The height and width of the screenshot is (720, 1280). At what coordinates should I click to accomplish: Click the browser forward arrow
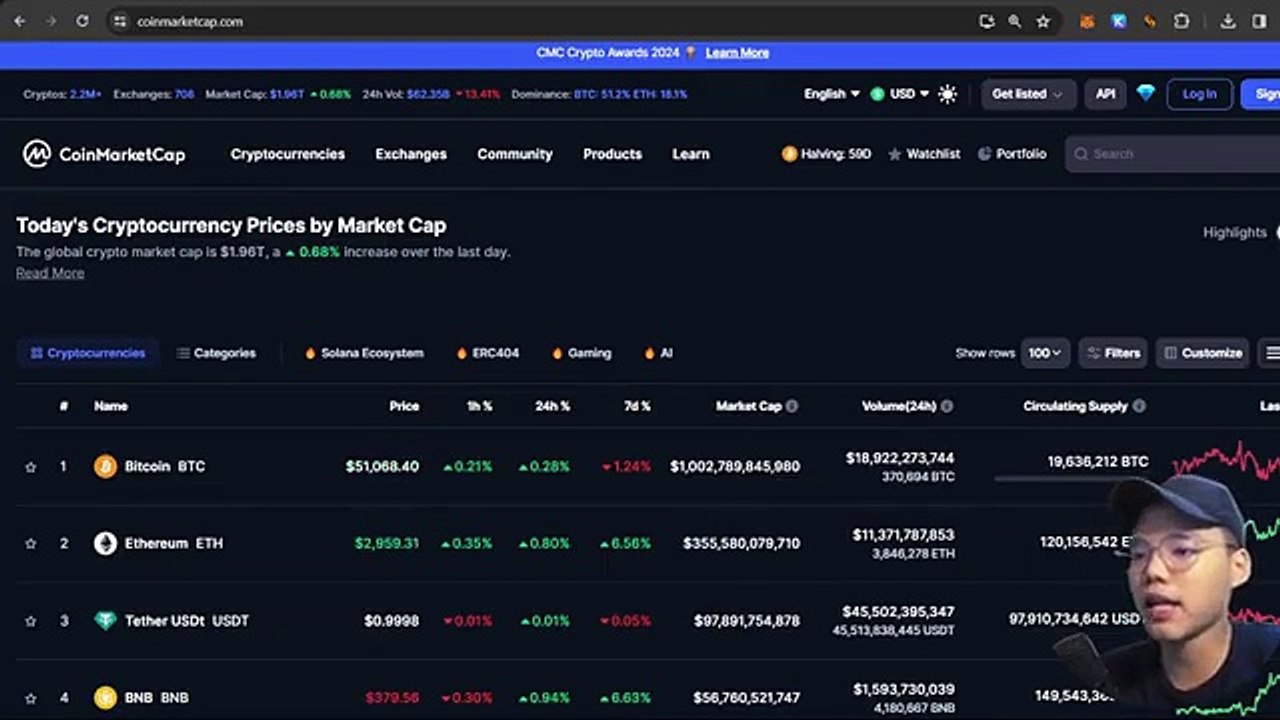[51, 21]
